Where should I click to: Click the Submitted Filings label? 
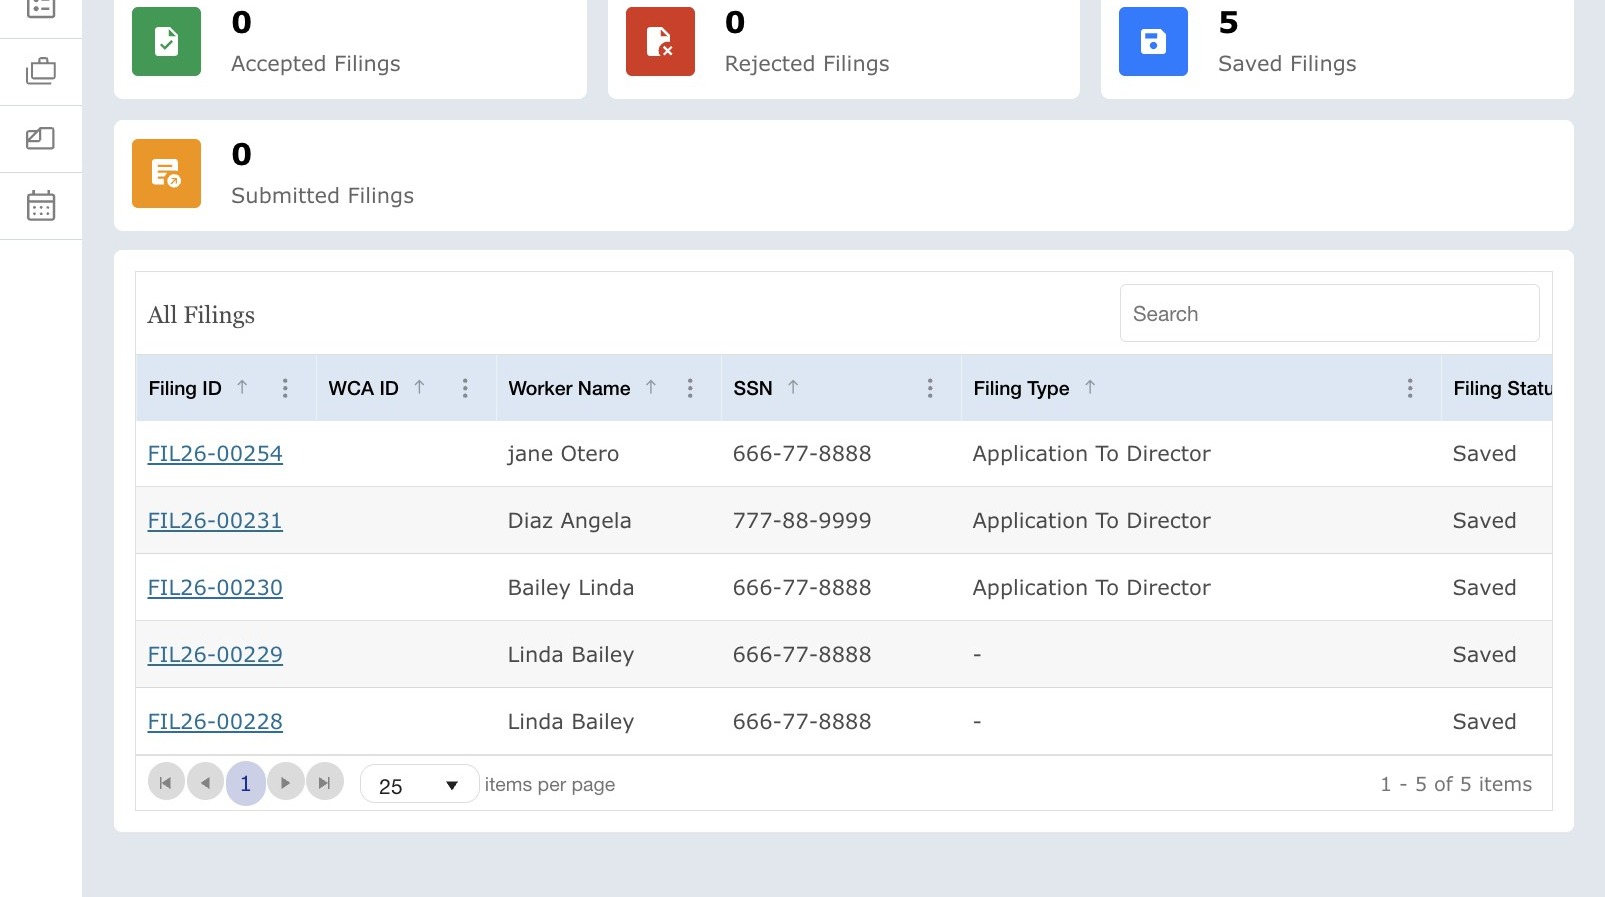click(x=322, y=196)
